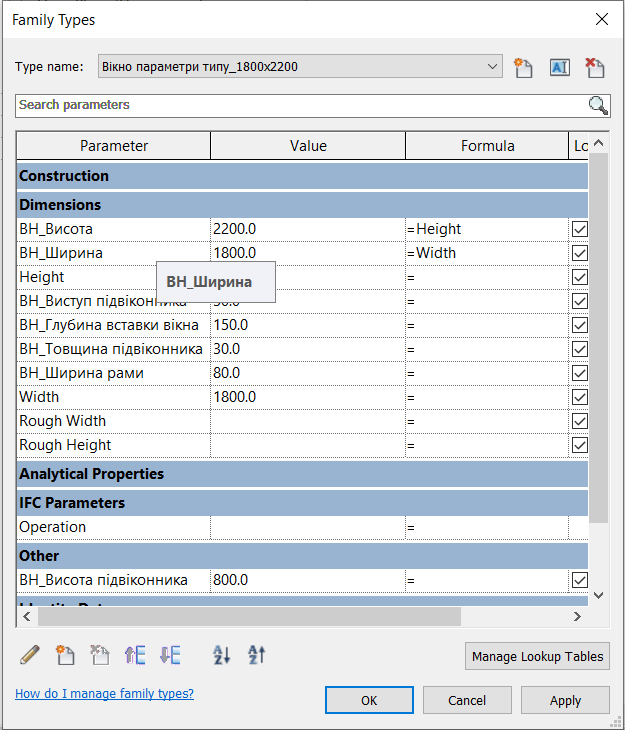625x730 pixels.
Task: Click the New Type icon
Action: (523, 67)
